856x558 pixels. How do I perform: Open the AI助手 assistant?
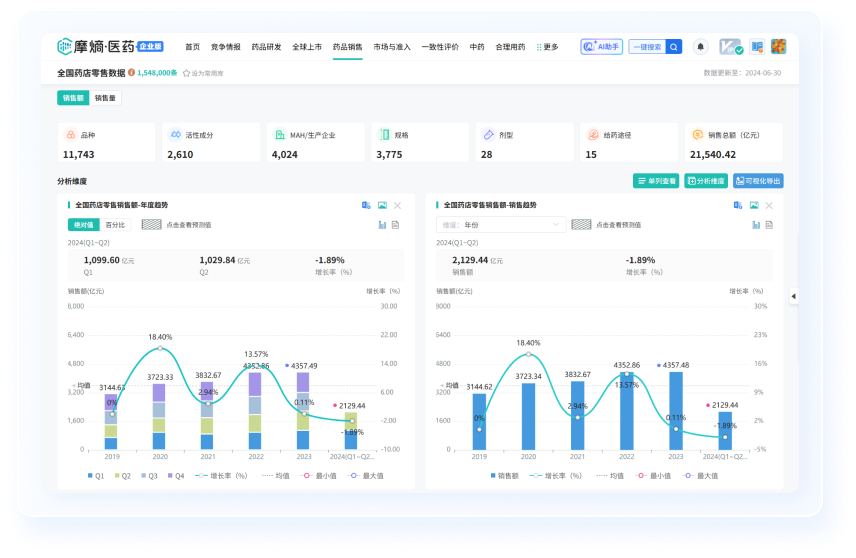click(601, 47)
